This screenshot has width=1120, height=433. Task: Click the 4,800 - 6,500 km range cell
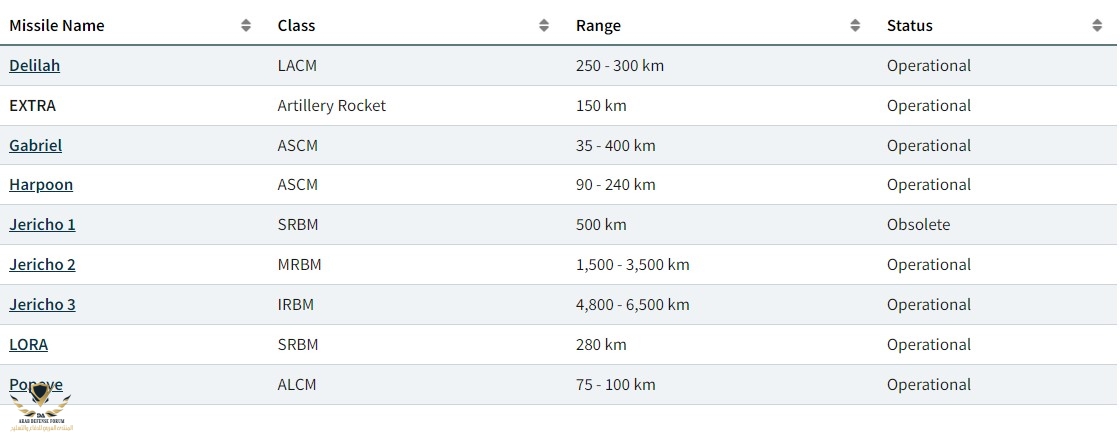pyautogui.click(x=632, y=305)
